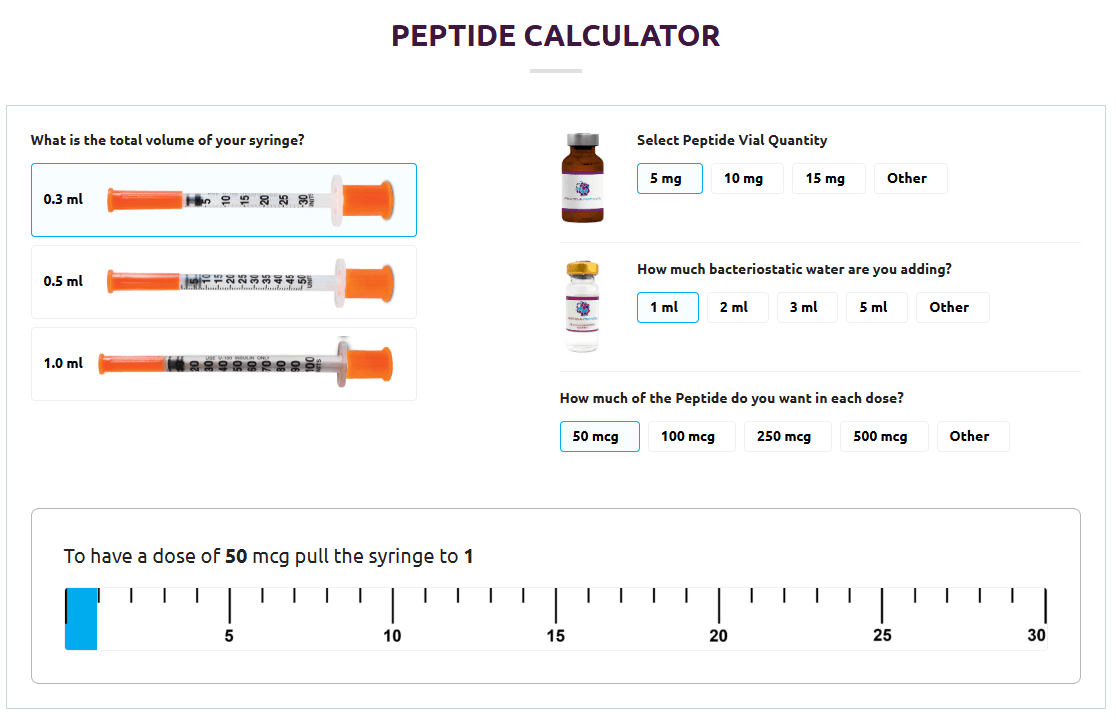Screen dimensions: 1116x722
Task: Pick the 500 mcg dose
Action: (884, 436)
